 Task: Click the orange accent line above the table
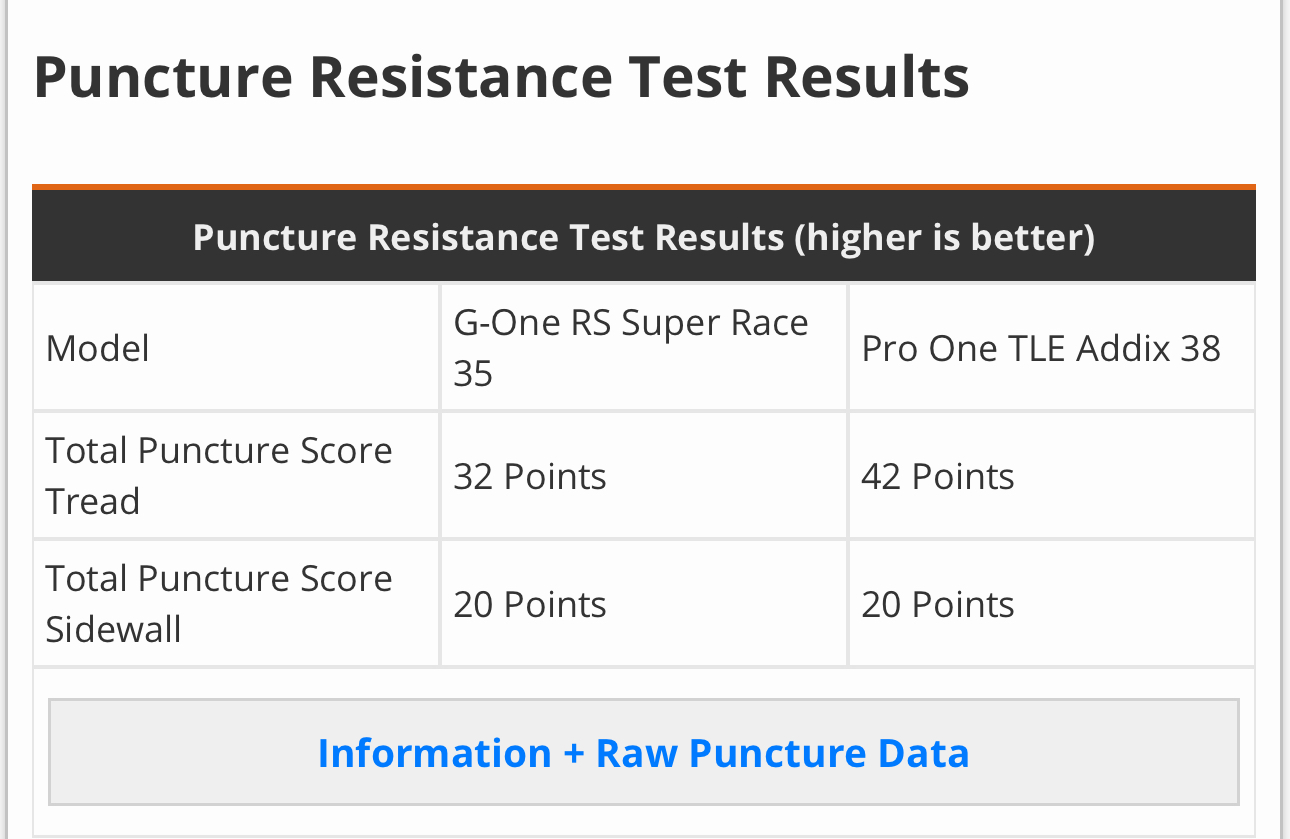[643, 186]
